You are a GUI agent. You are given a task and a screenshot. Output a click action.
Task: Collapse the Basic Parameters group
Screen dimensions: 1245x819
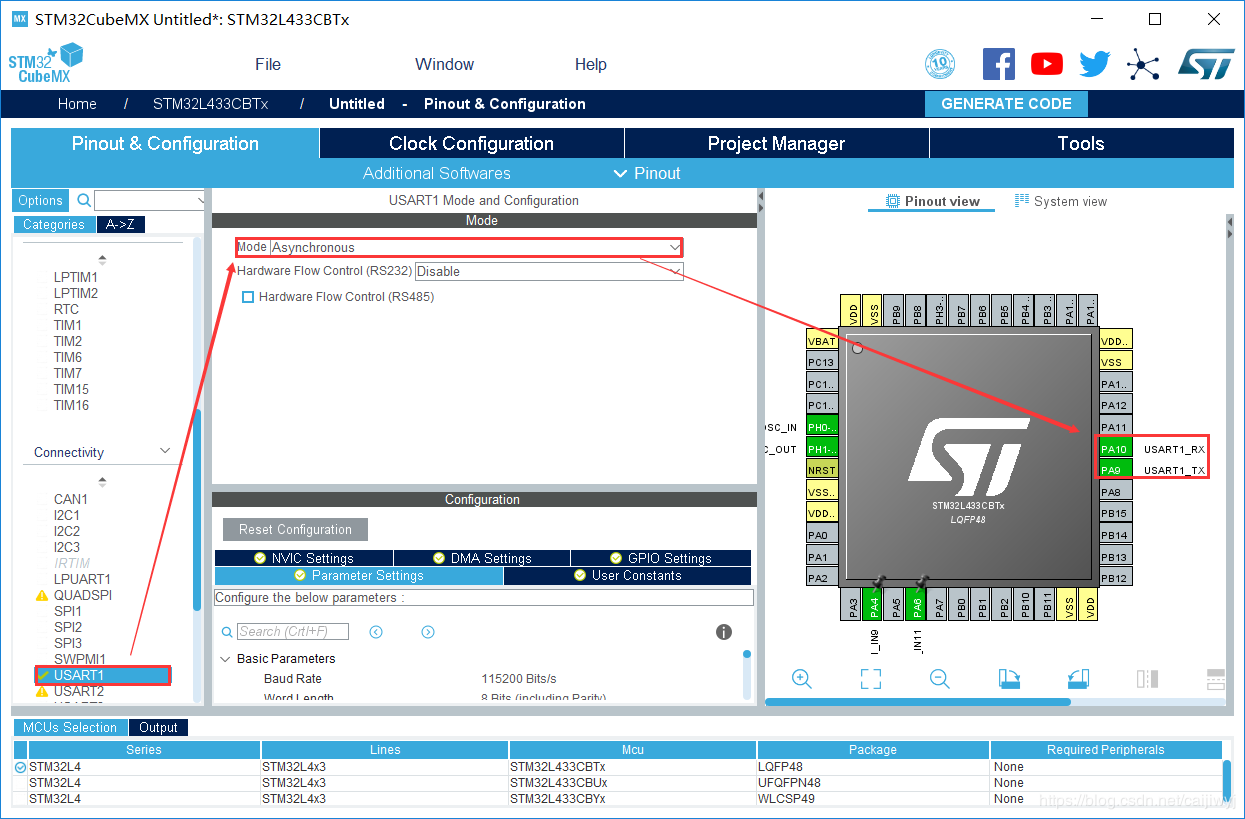(x=225, y=659)
